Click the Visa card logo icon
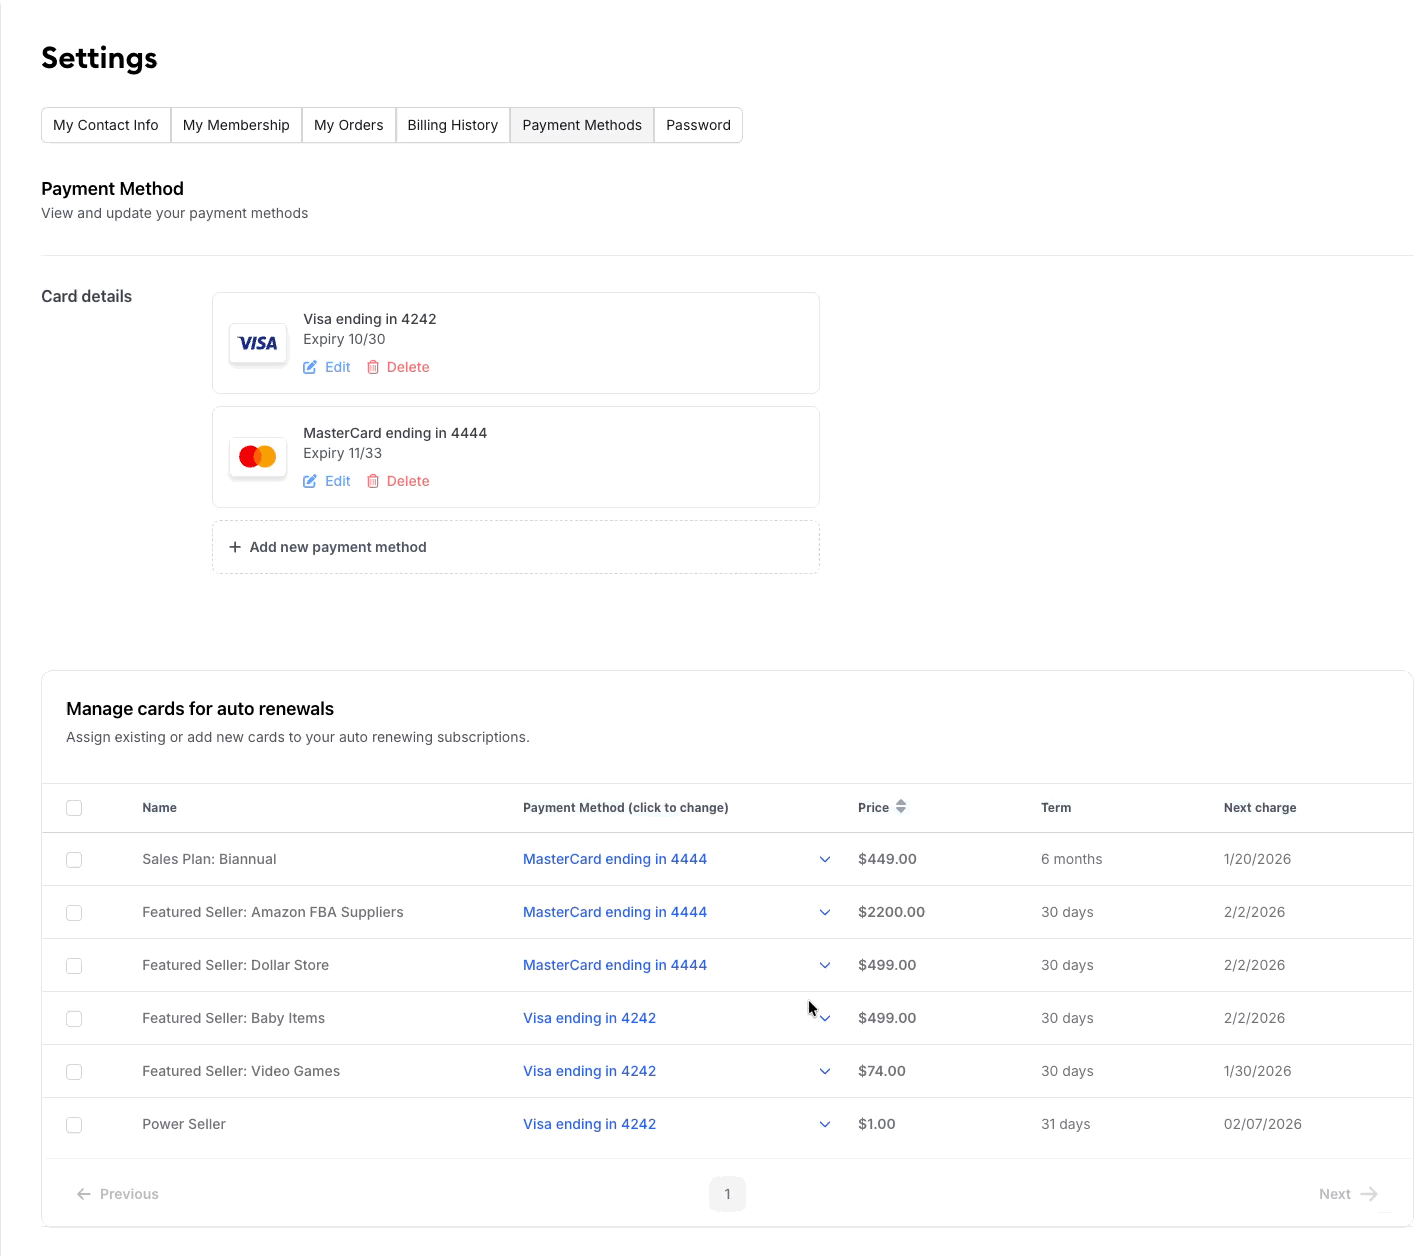 258,344
